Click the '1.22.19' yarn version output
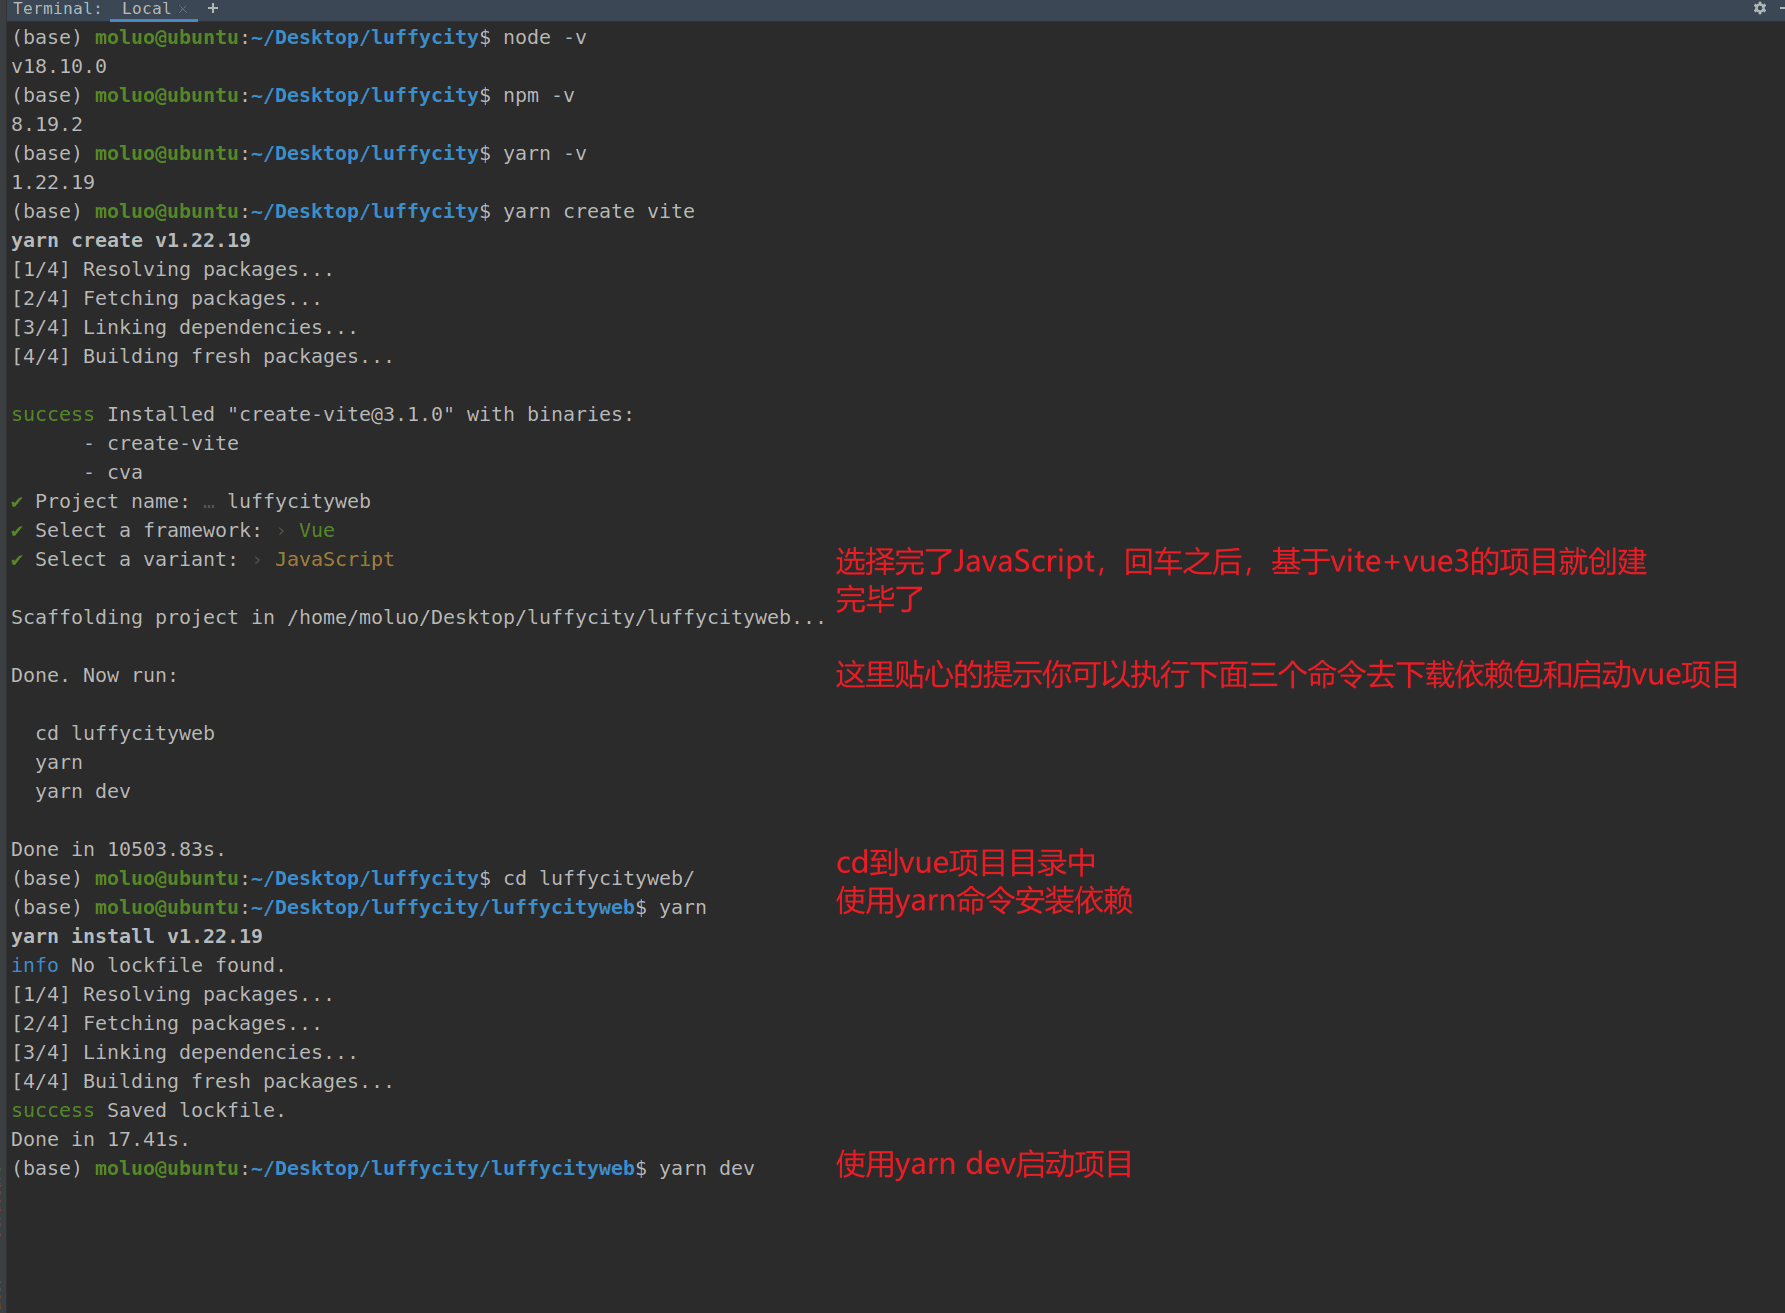1785x1313 pixels. [53, 182]
